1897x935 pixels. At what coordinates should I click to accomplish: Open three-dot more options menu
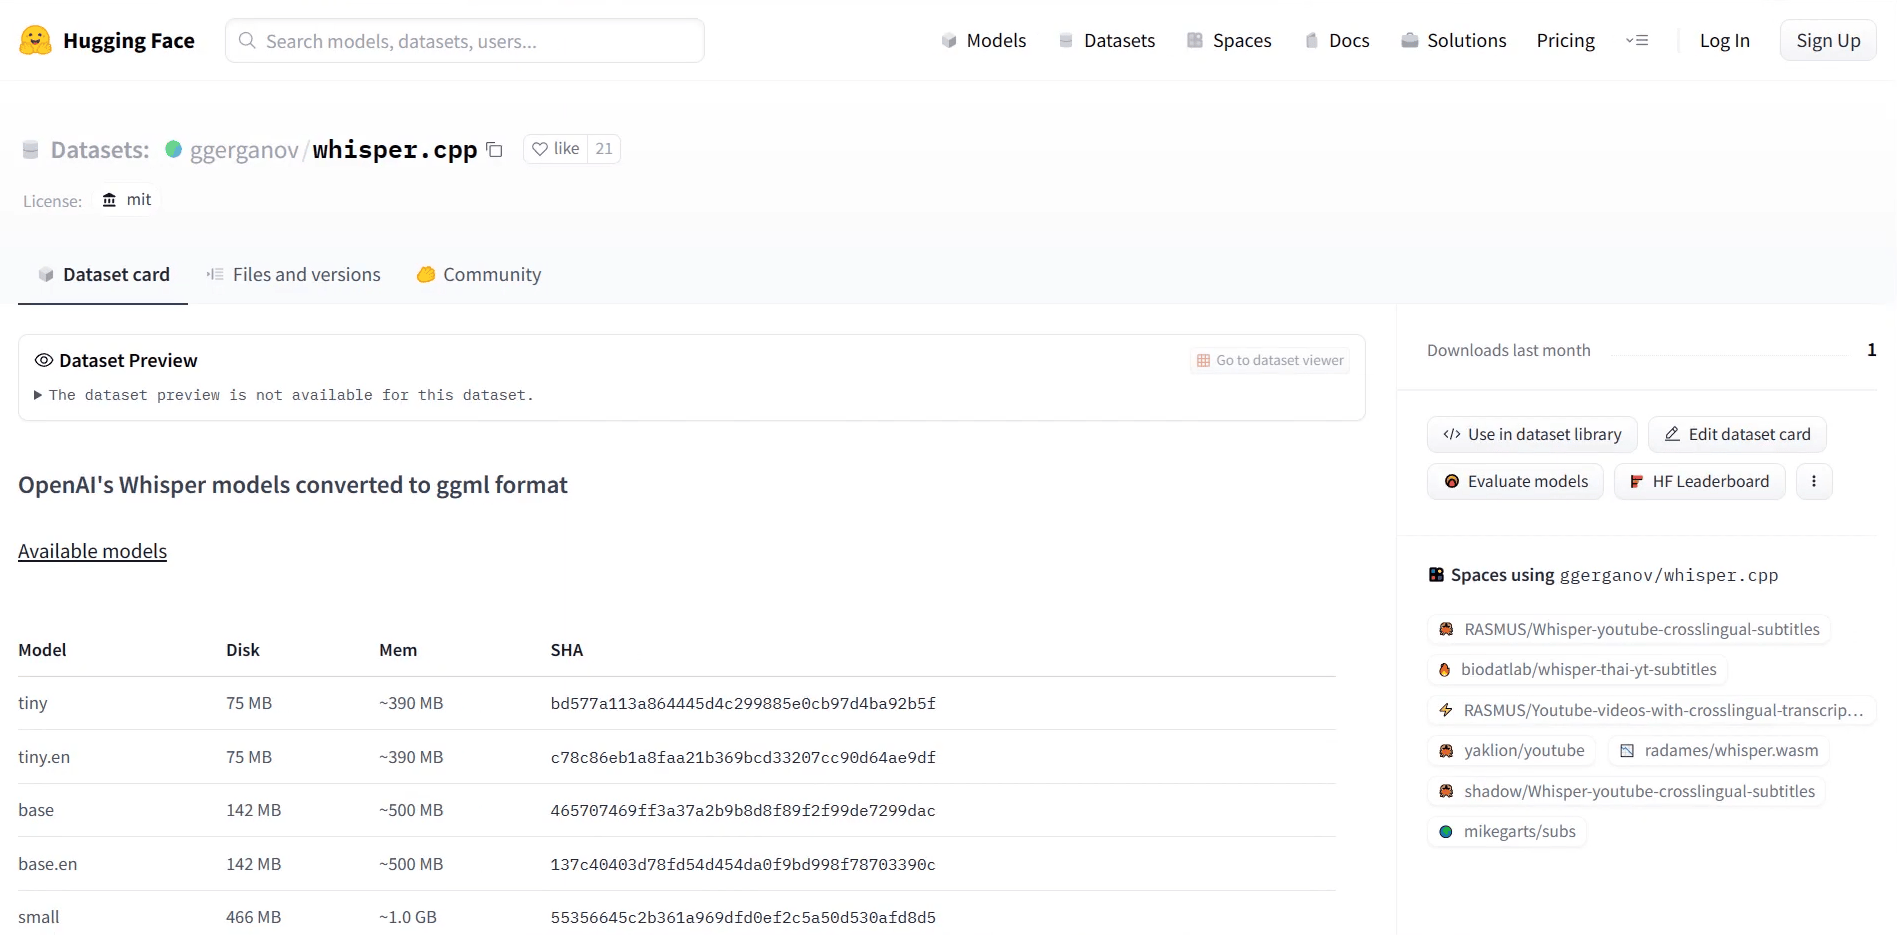click(x=1813, y=481)
